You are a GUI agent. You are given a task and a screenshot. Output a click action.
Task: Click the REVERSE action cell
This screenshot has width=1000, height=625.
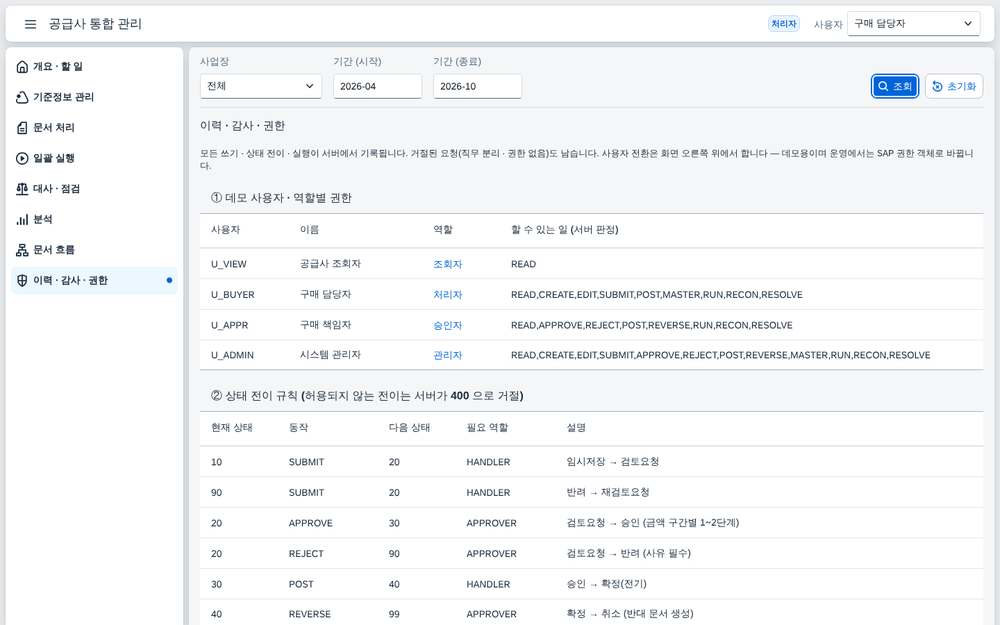[x=309, y=614]
